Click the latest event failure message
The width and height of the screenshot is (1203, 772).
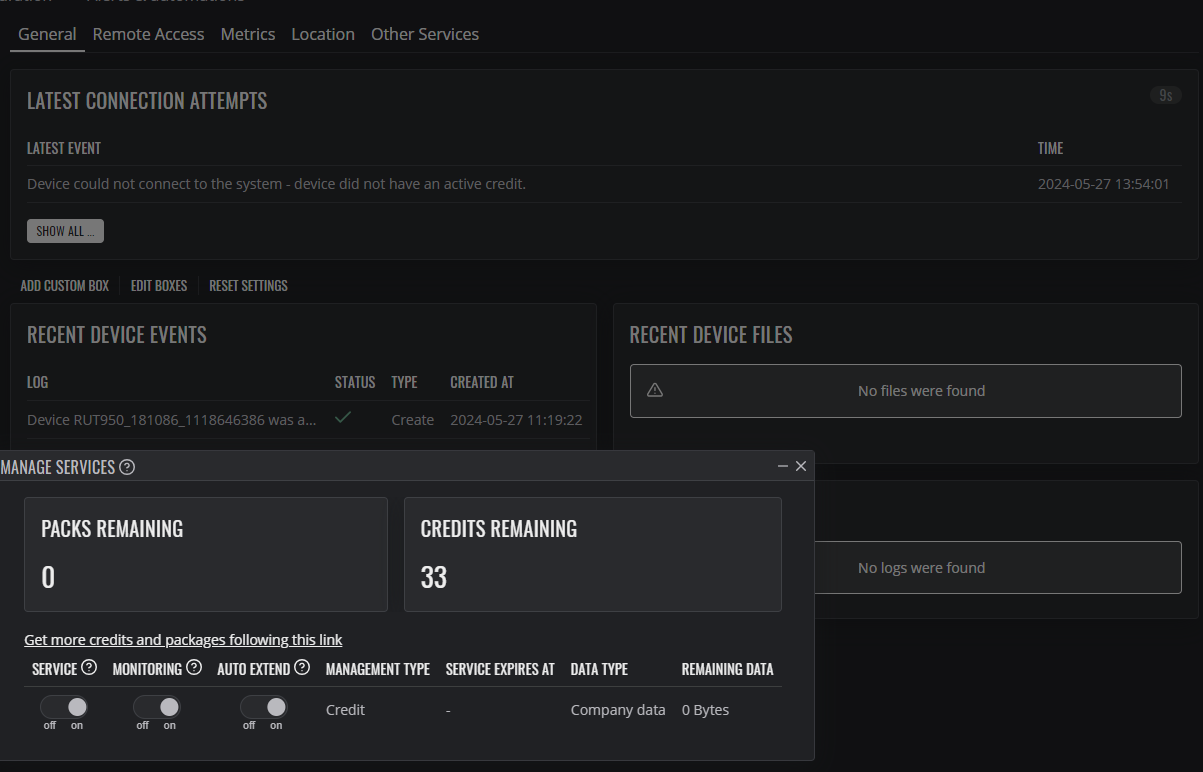coord(276,184)
